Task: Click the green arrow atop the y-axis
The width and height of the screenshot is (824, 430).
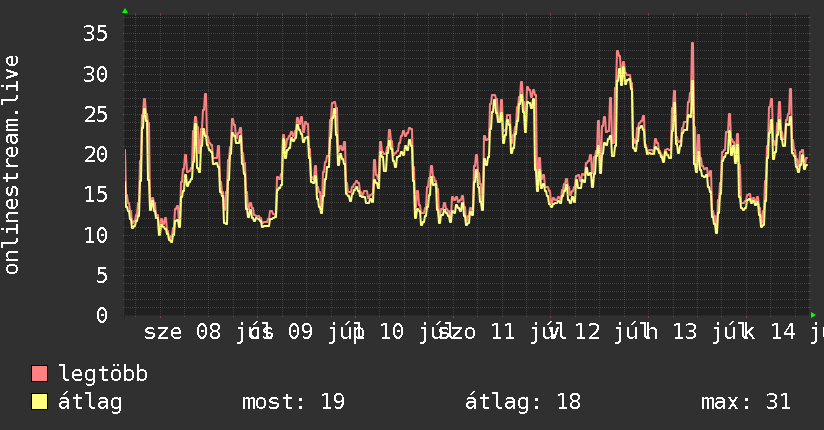Action: tap(125, 11)
